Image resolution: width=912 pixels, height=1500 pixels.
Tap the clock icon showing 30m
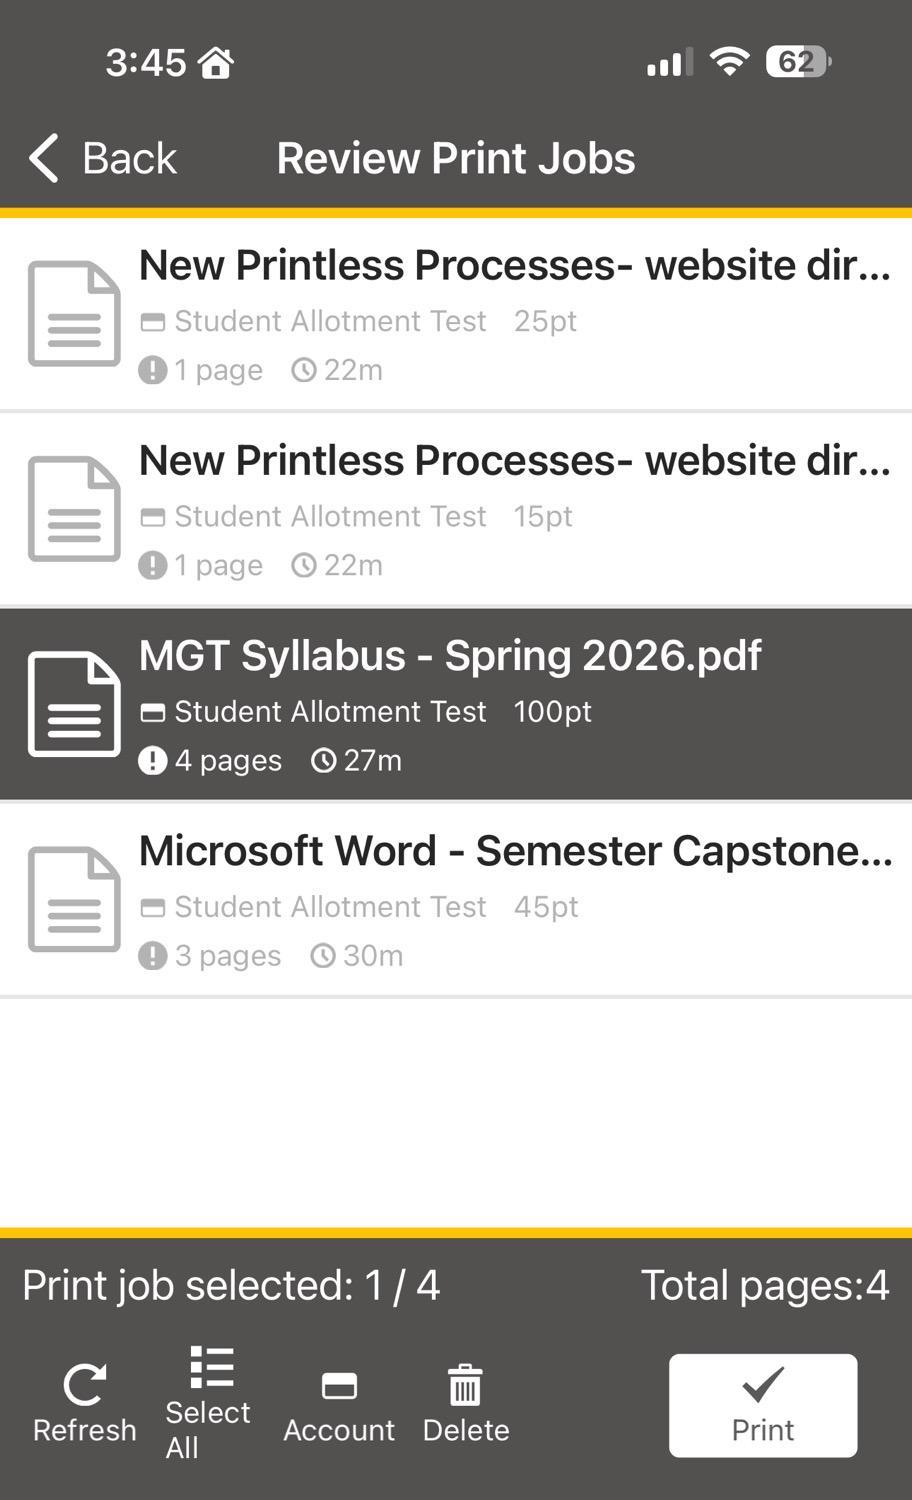[323, 955]
